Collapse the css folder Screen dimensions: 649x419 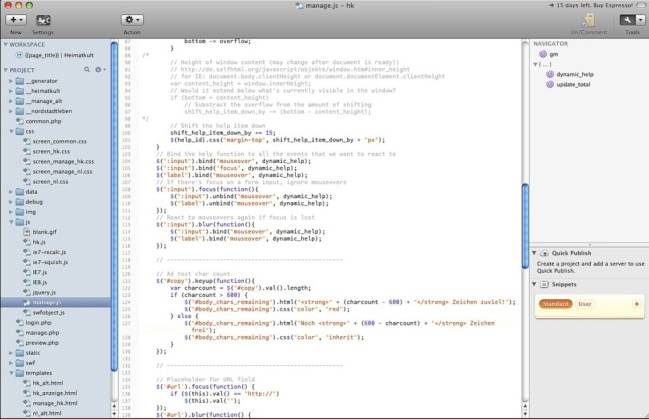11,131
